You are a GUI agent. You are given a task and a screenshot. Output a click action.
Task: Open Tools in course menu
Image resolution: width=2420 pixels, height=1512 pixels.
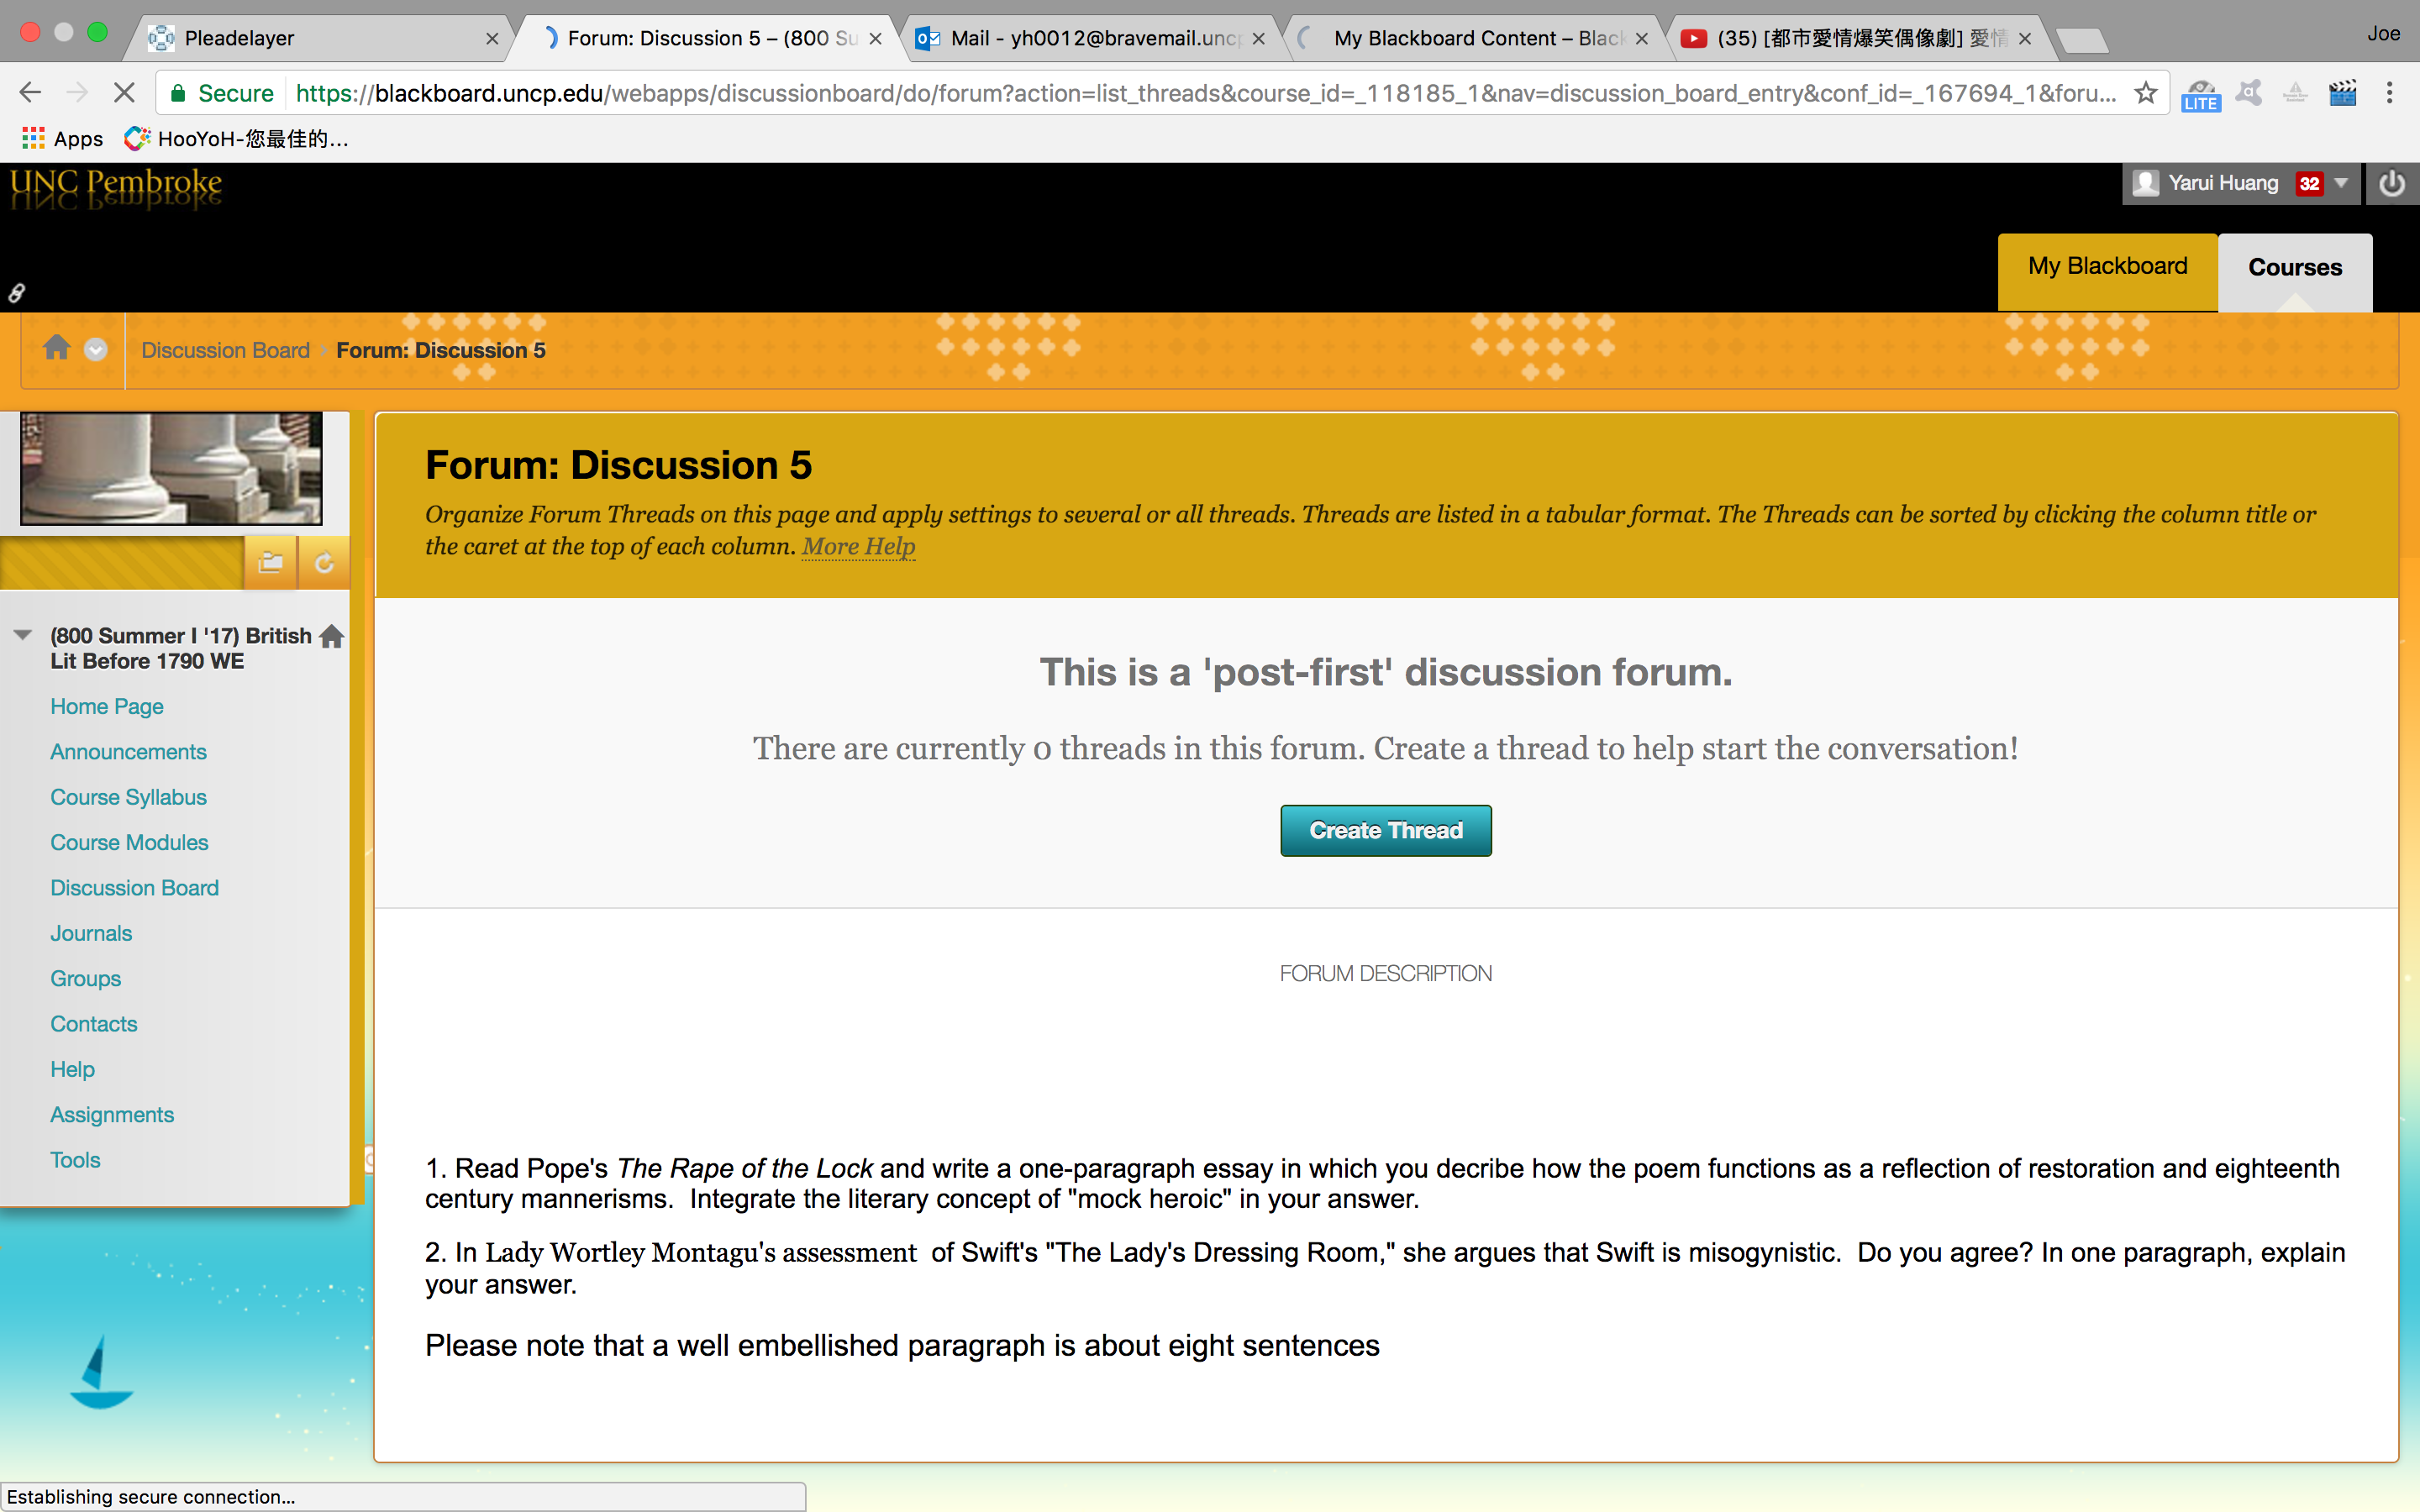76,1160
